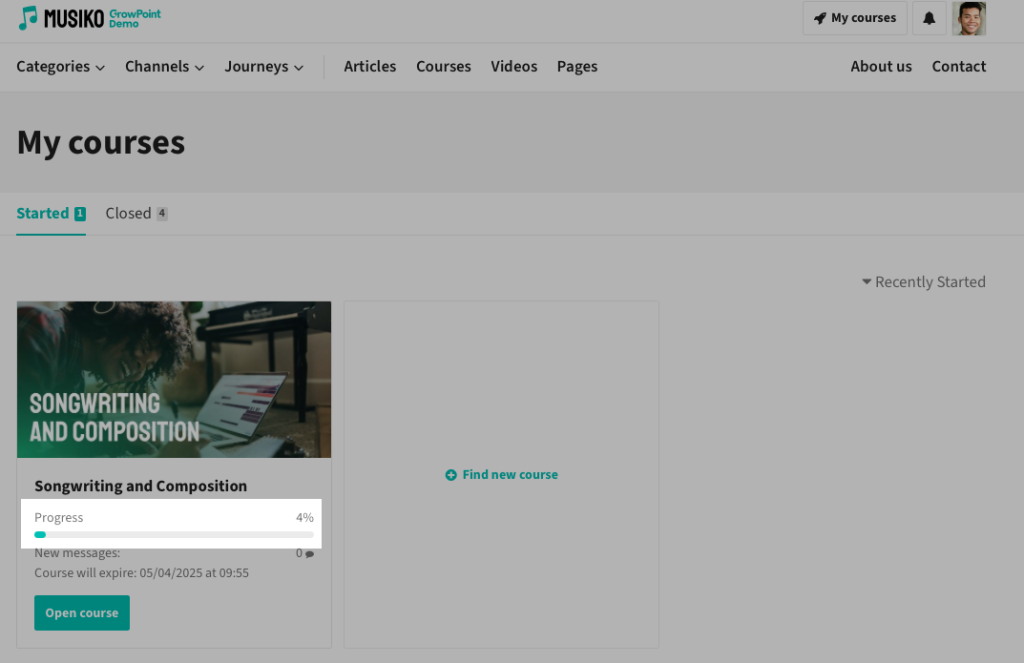The height and width of the screenshot is (663, 1024).
Task: Open notifications bell icon
Action: coord(929,18)
